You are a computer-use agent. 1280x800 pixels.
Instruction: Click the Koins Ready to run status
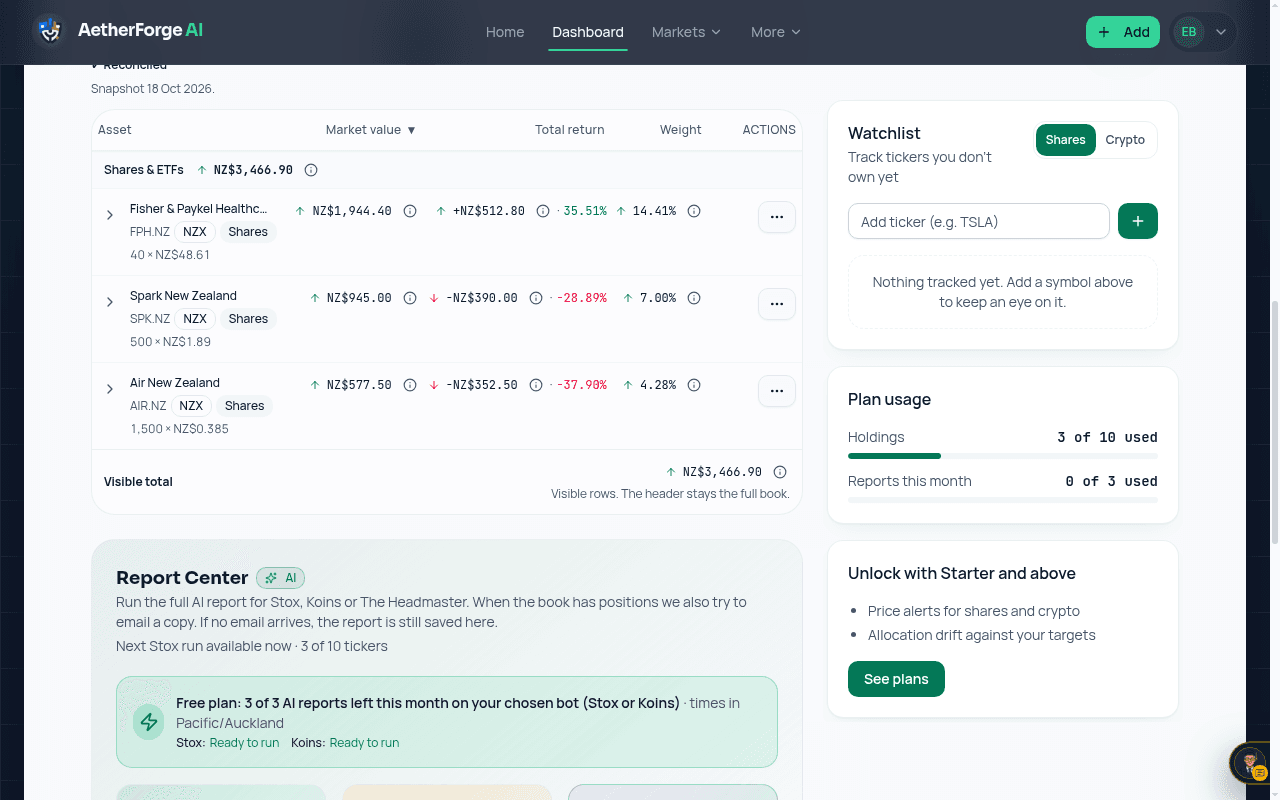tap(364, 743)
